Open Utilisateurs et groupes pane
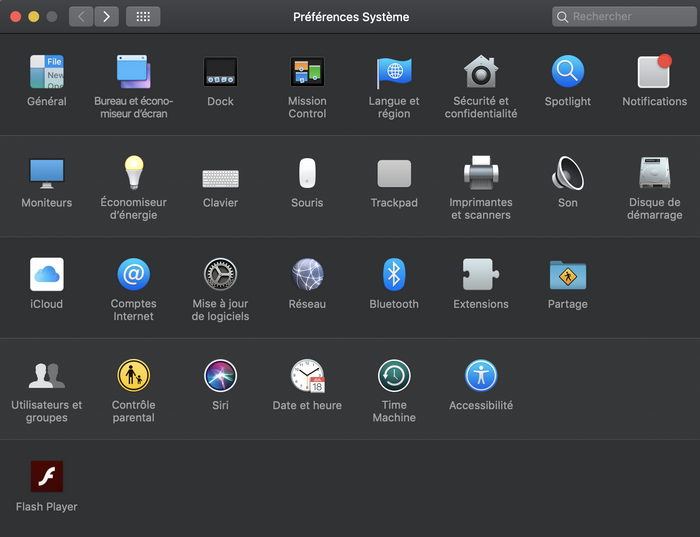 [x=47, y=376]
